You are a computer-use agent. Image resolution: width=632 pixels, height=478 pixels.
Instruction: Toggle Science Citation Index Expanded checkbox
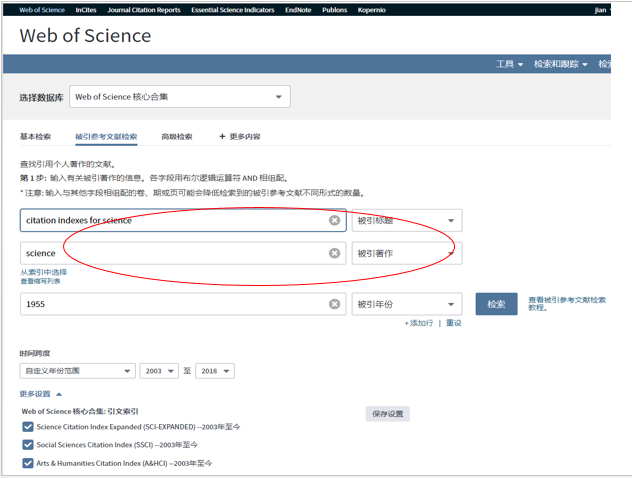point(28,427)
